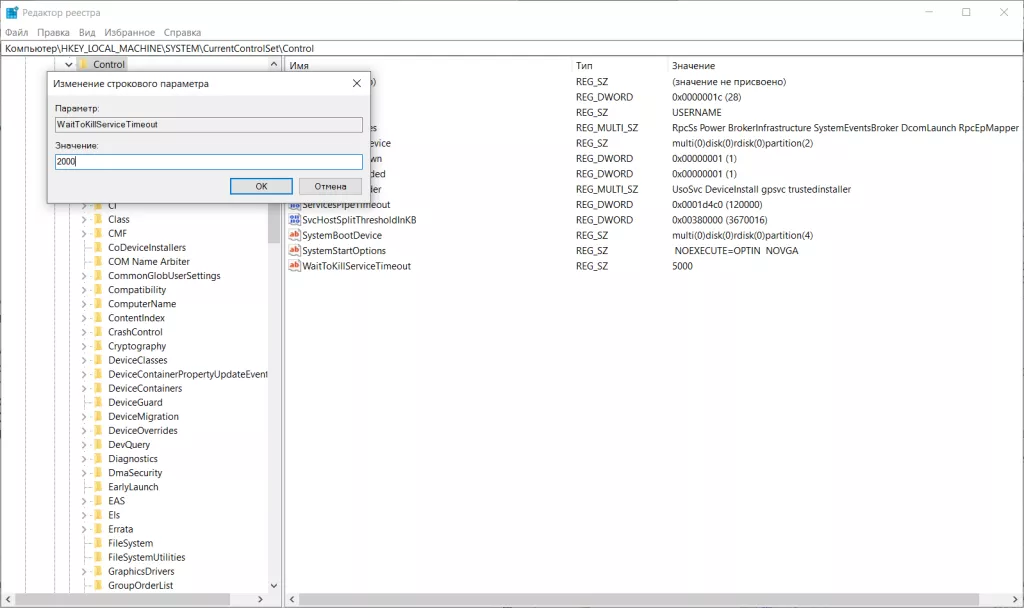Close the string edit dialog
Screen dimensions: 1024x608
pos(356,83)
